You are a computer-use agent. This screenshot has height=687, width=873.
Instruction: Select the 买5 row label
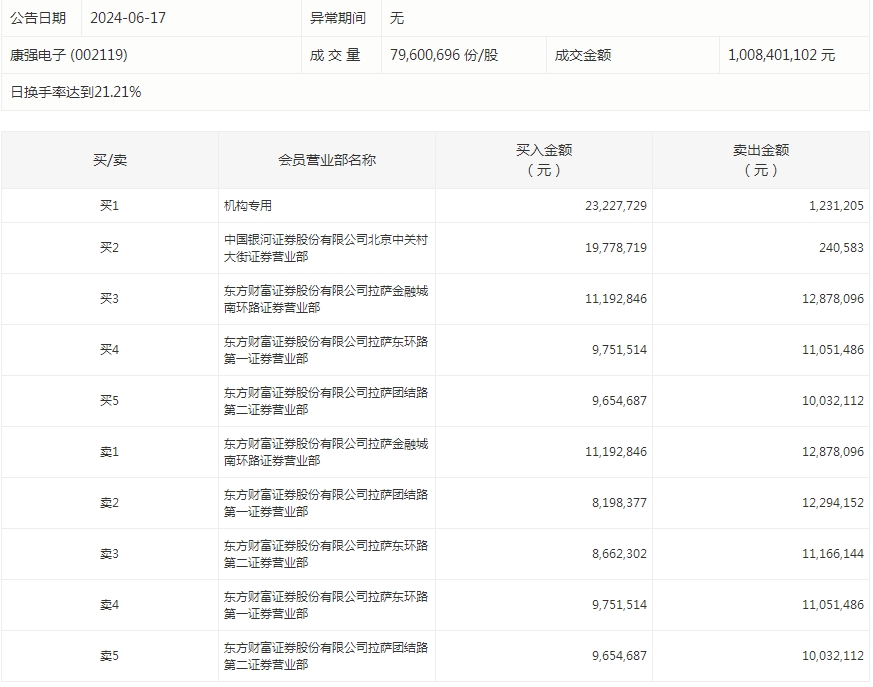pyautogui.click(x=110, y=401)
